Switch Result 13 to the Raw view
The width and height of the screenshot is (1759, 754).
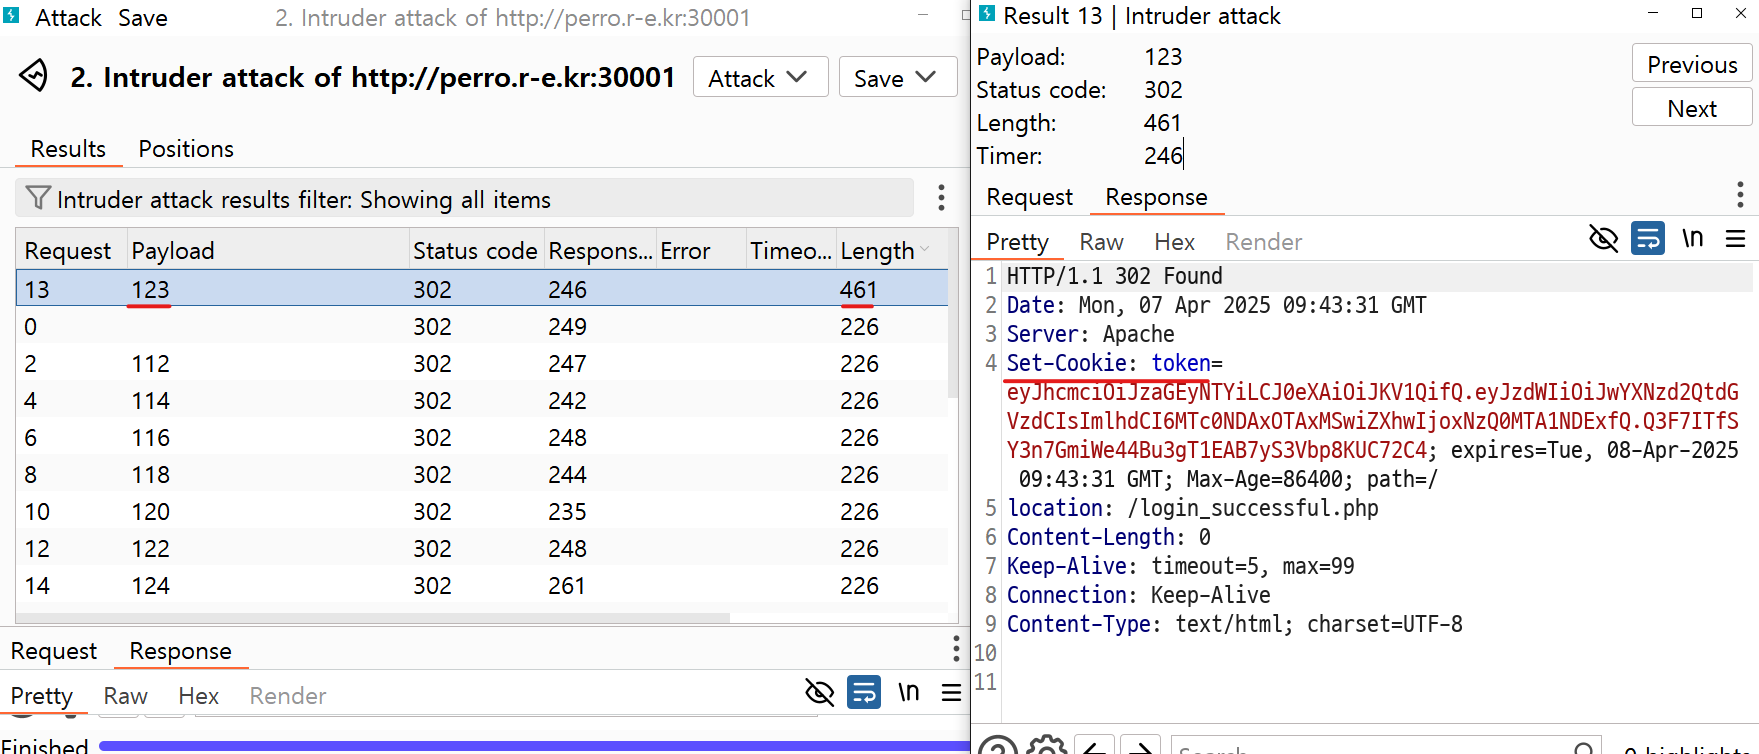point(1101,242)
